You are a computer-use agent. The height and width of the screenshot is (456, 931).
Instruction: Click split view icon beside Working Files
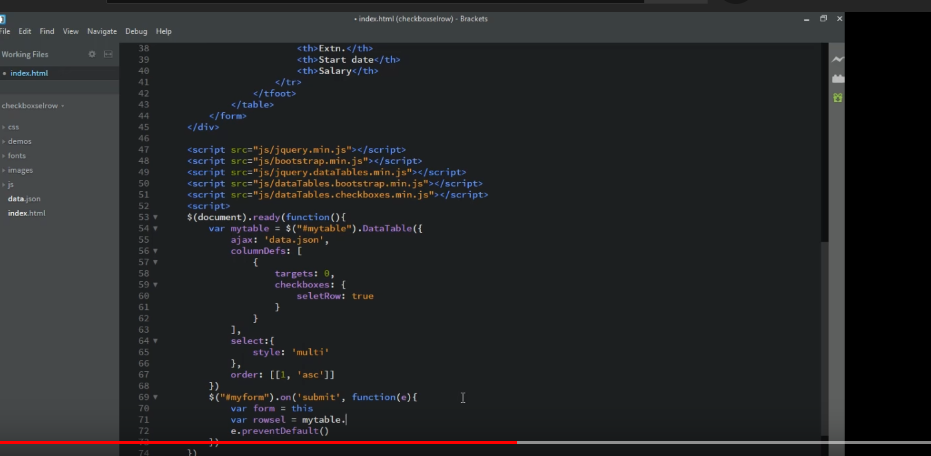pos(108,54)
